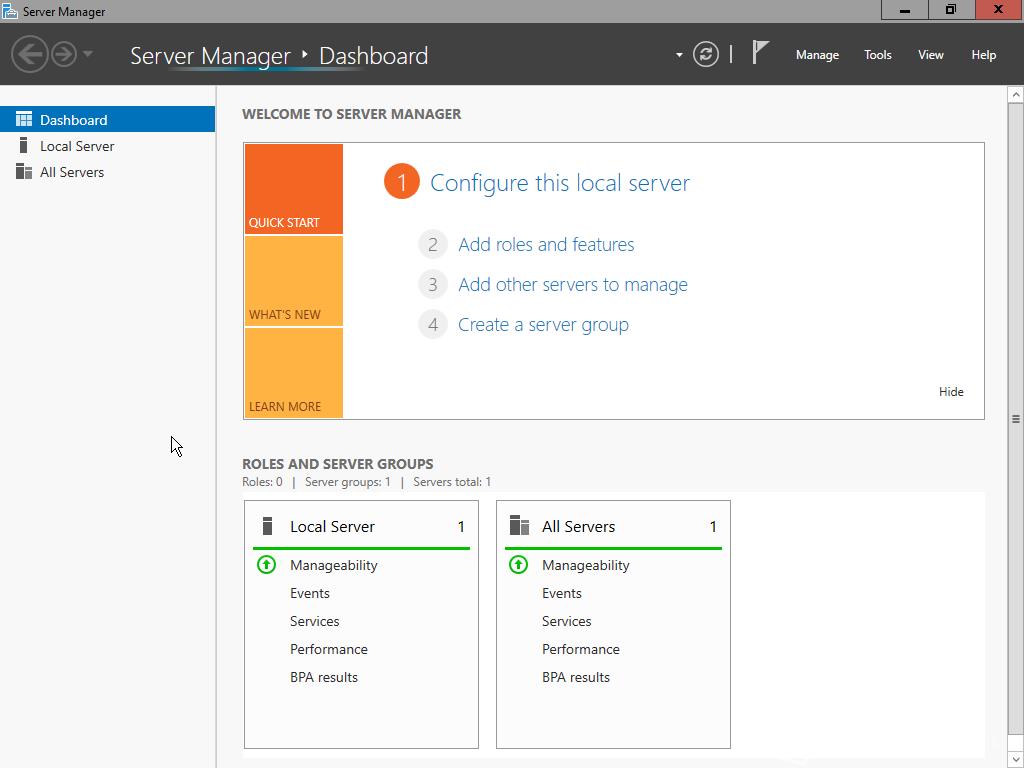Click green Manageability status icon in Local Server
This screenshot has height=768, width=1024.
tap(266, 564)
